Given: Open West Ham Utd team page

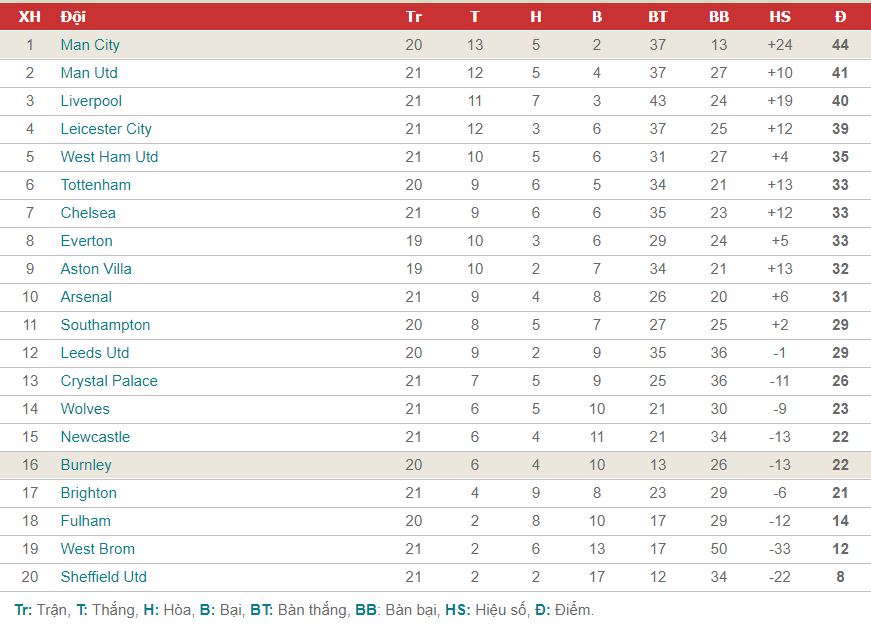Looking at the screenshot, I should [x=109, y=157].
